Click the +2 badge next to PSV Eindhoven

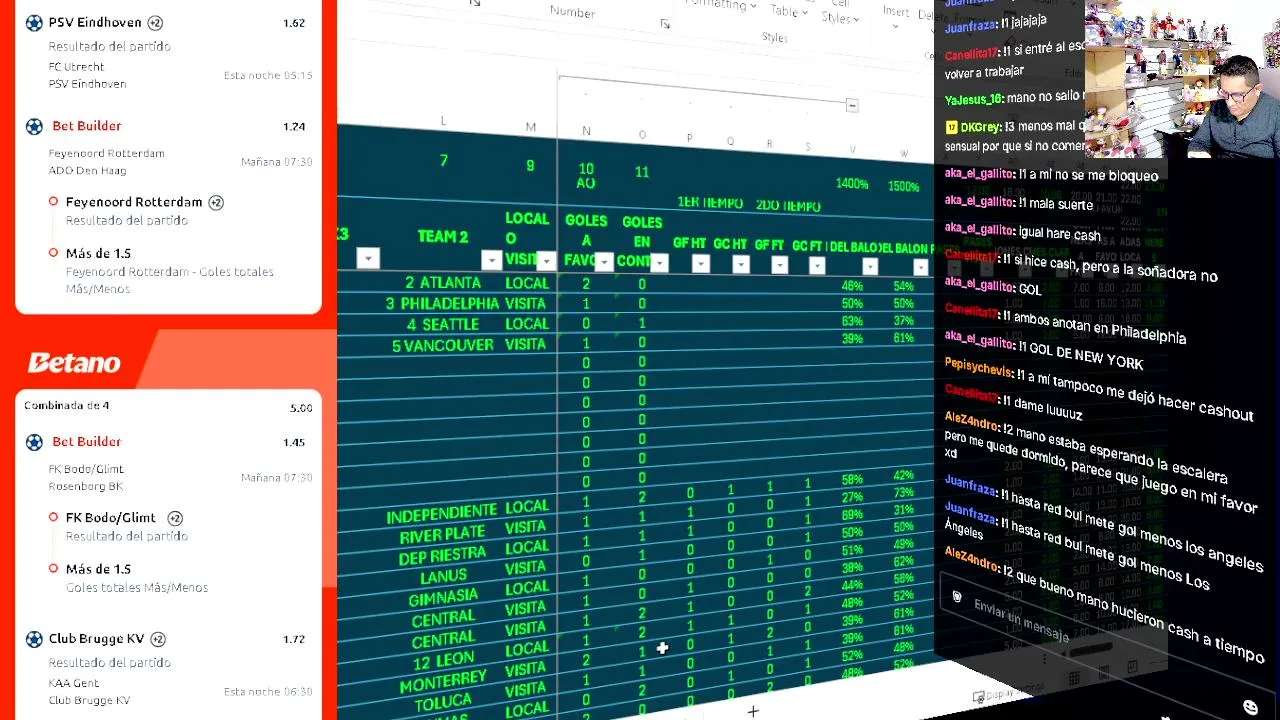155,22
